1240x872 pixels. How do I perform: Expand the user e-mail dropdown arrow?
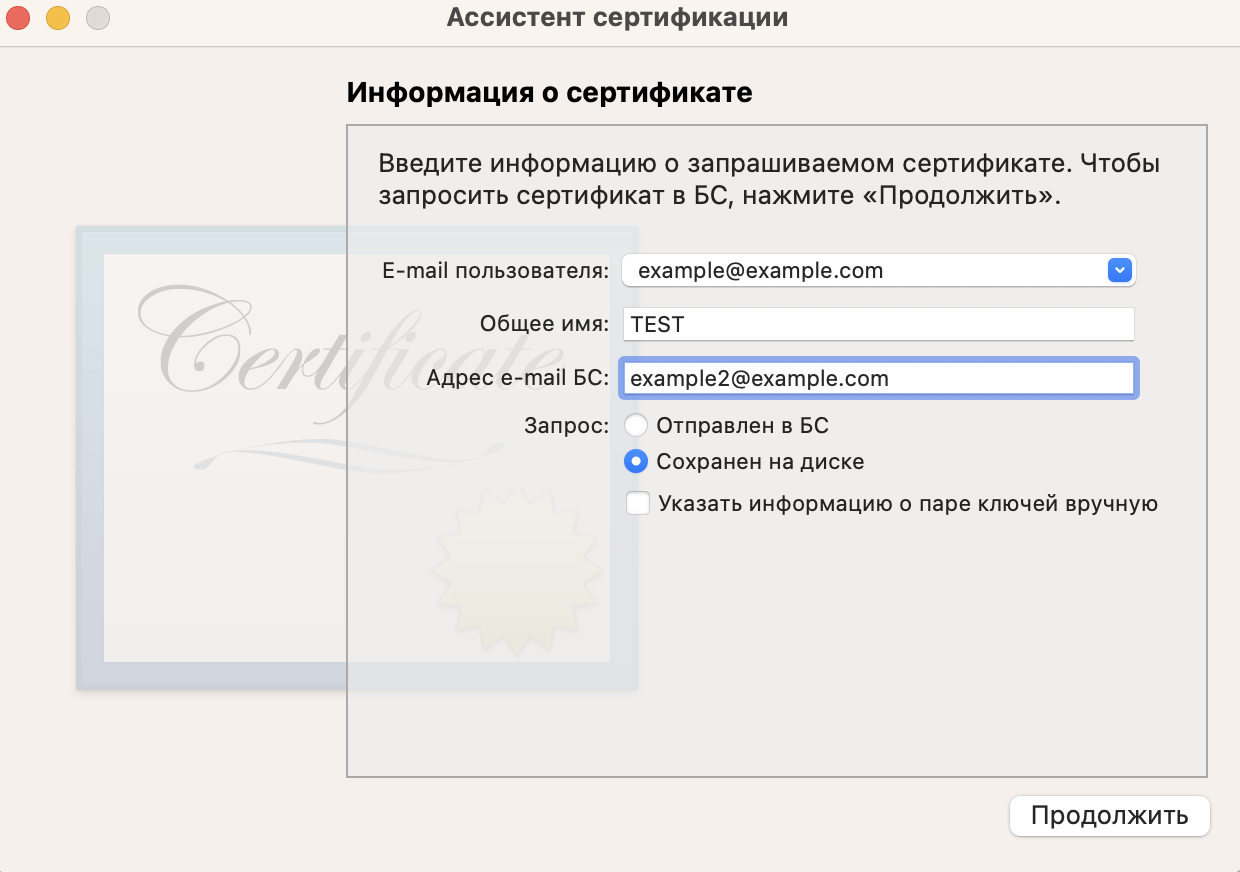click(1119, 270)
